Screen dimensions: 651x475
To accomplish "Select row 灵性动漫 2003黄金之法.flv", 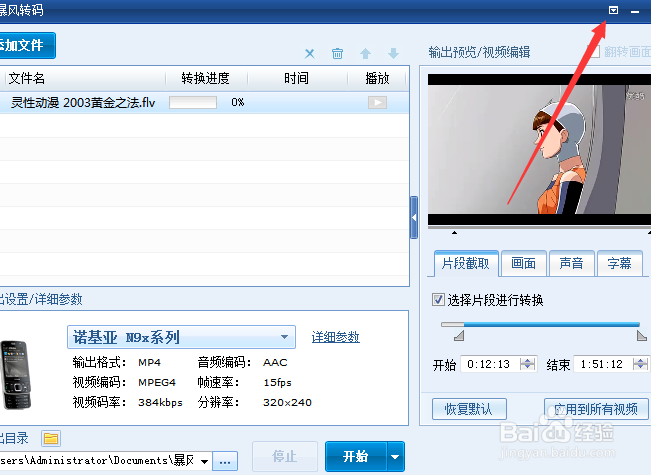I will (x=204, y=103).
